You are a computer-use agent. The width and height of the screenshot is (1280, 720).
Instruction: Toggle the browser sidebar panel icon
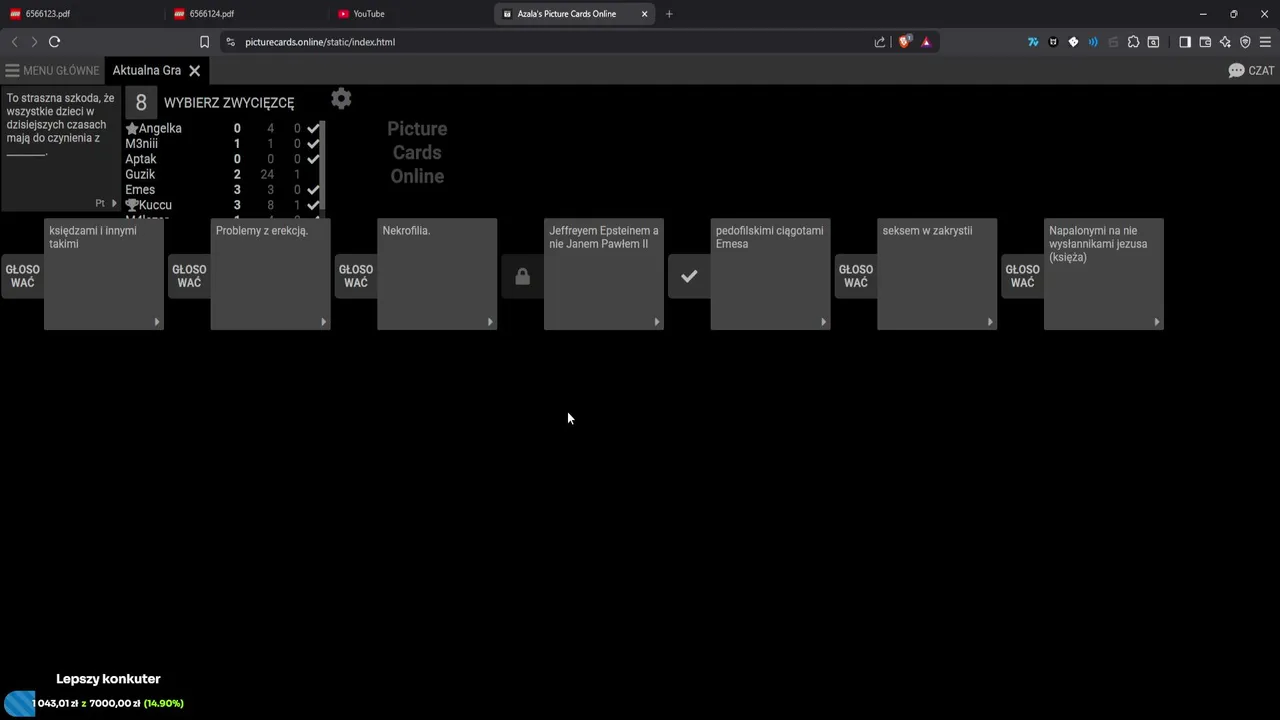click(x=1185, y=42)
